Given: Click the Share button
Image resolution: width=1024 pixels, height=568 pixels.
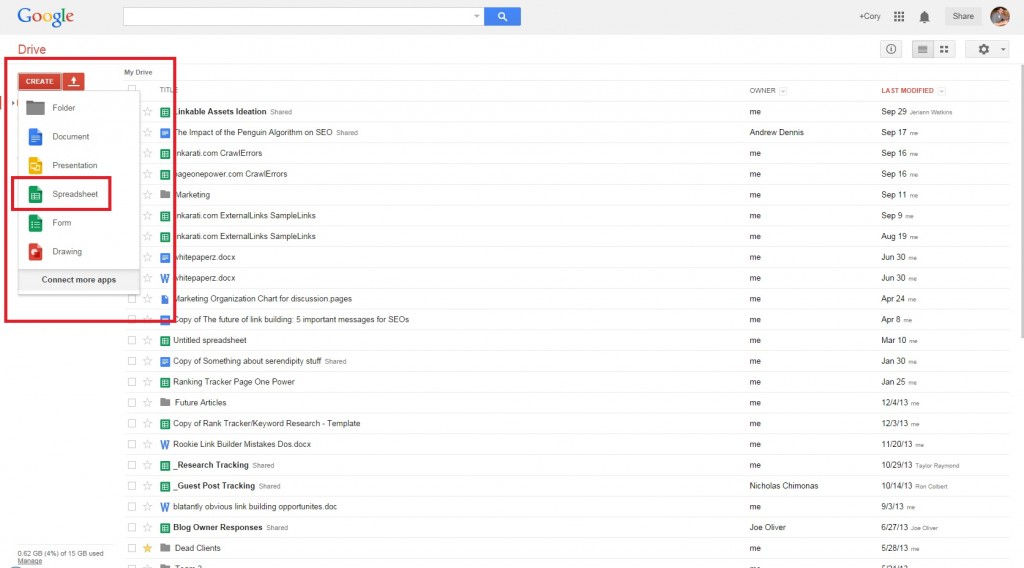Looking at the screenshot, I should tap(963, 16).
